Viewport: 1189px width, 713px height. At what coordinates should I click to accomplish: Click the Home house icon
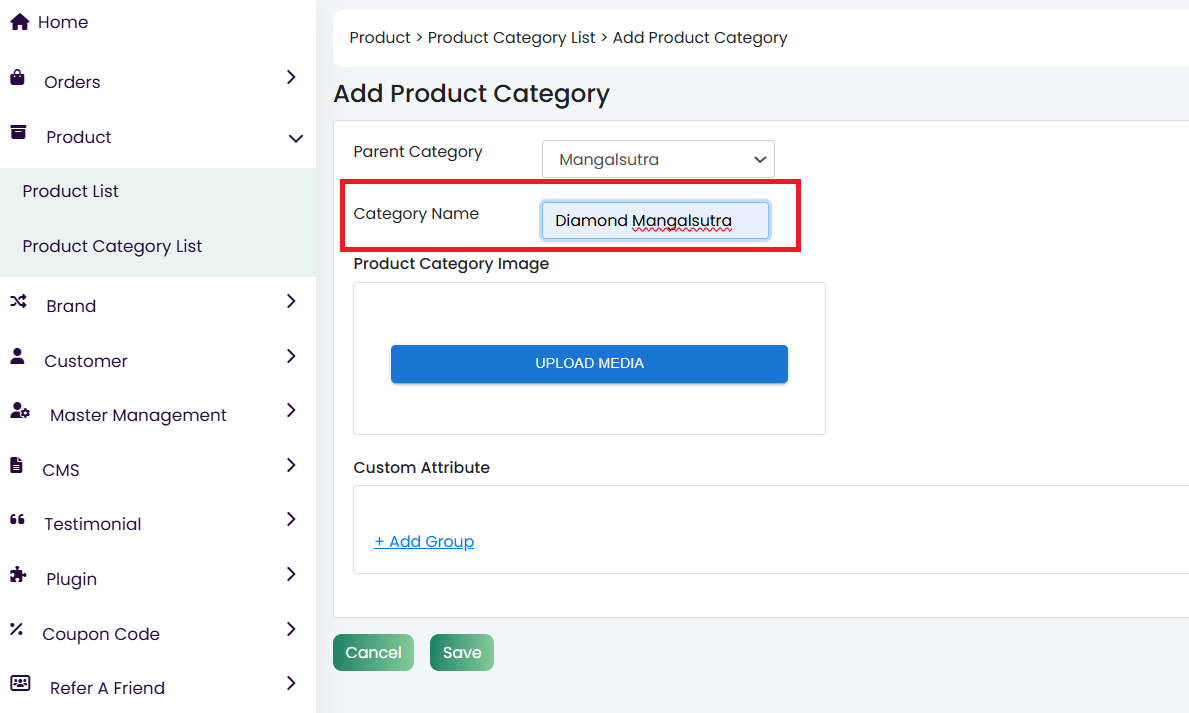click(19, 21)
